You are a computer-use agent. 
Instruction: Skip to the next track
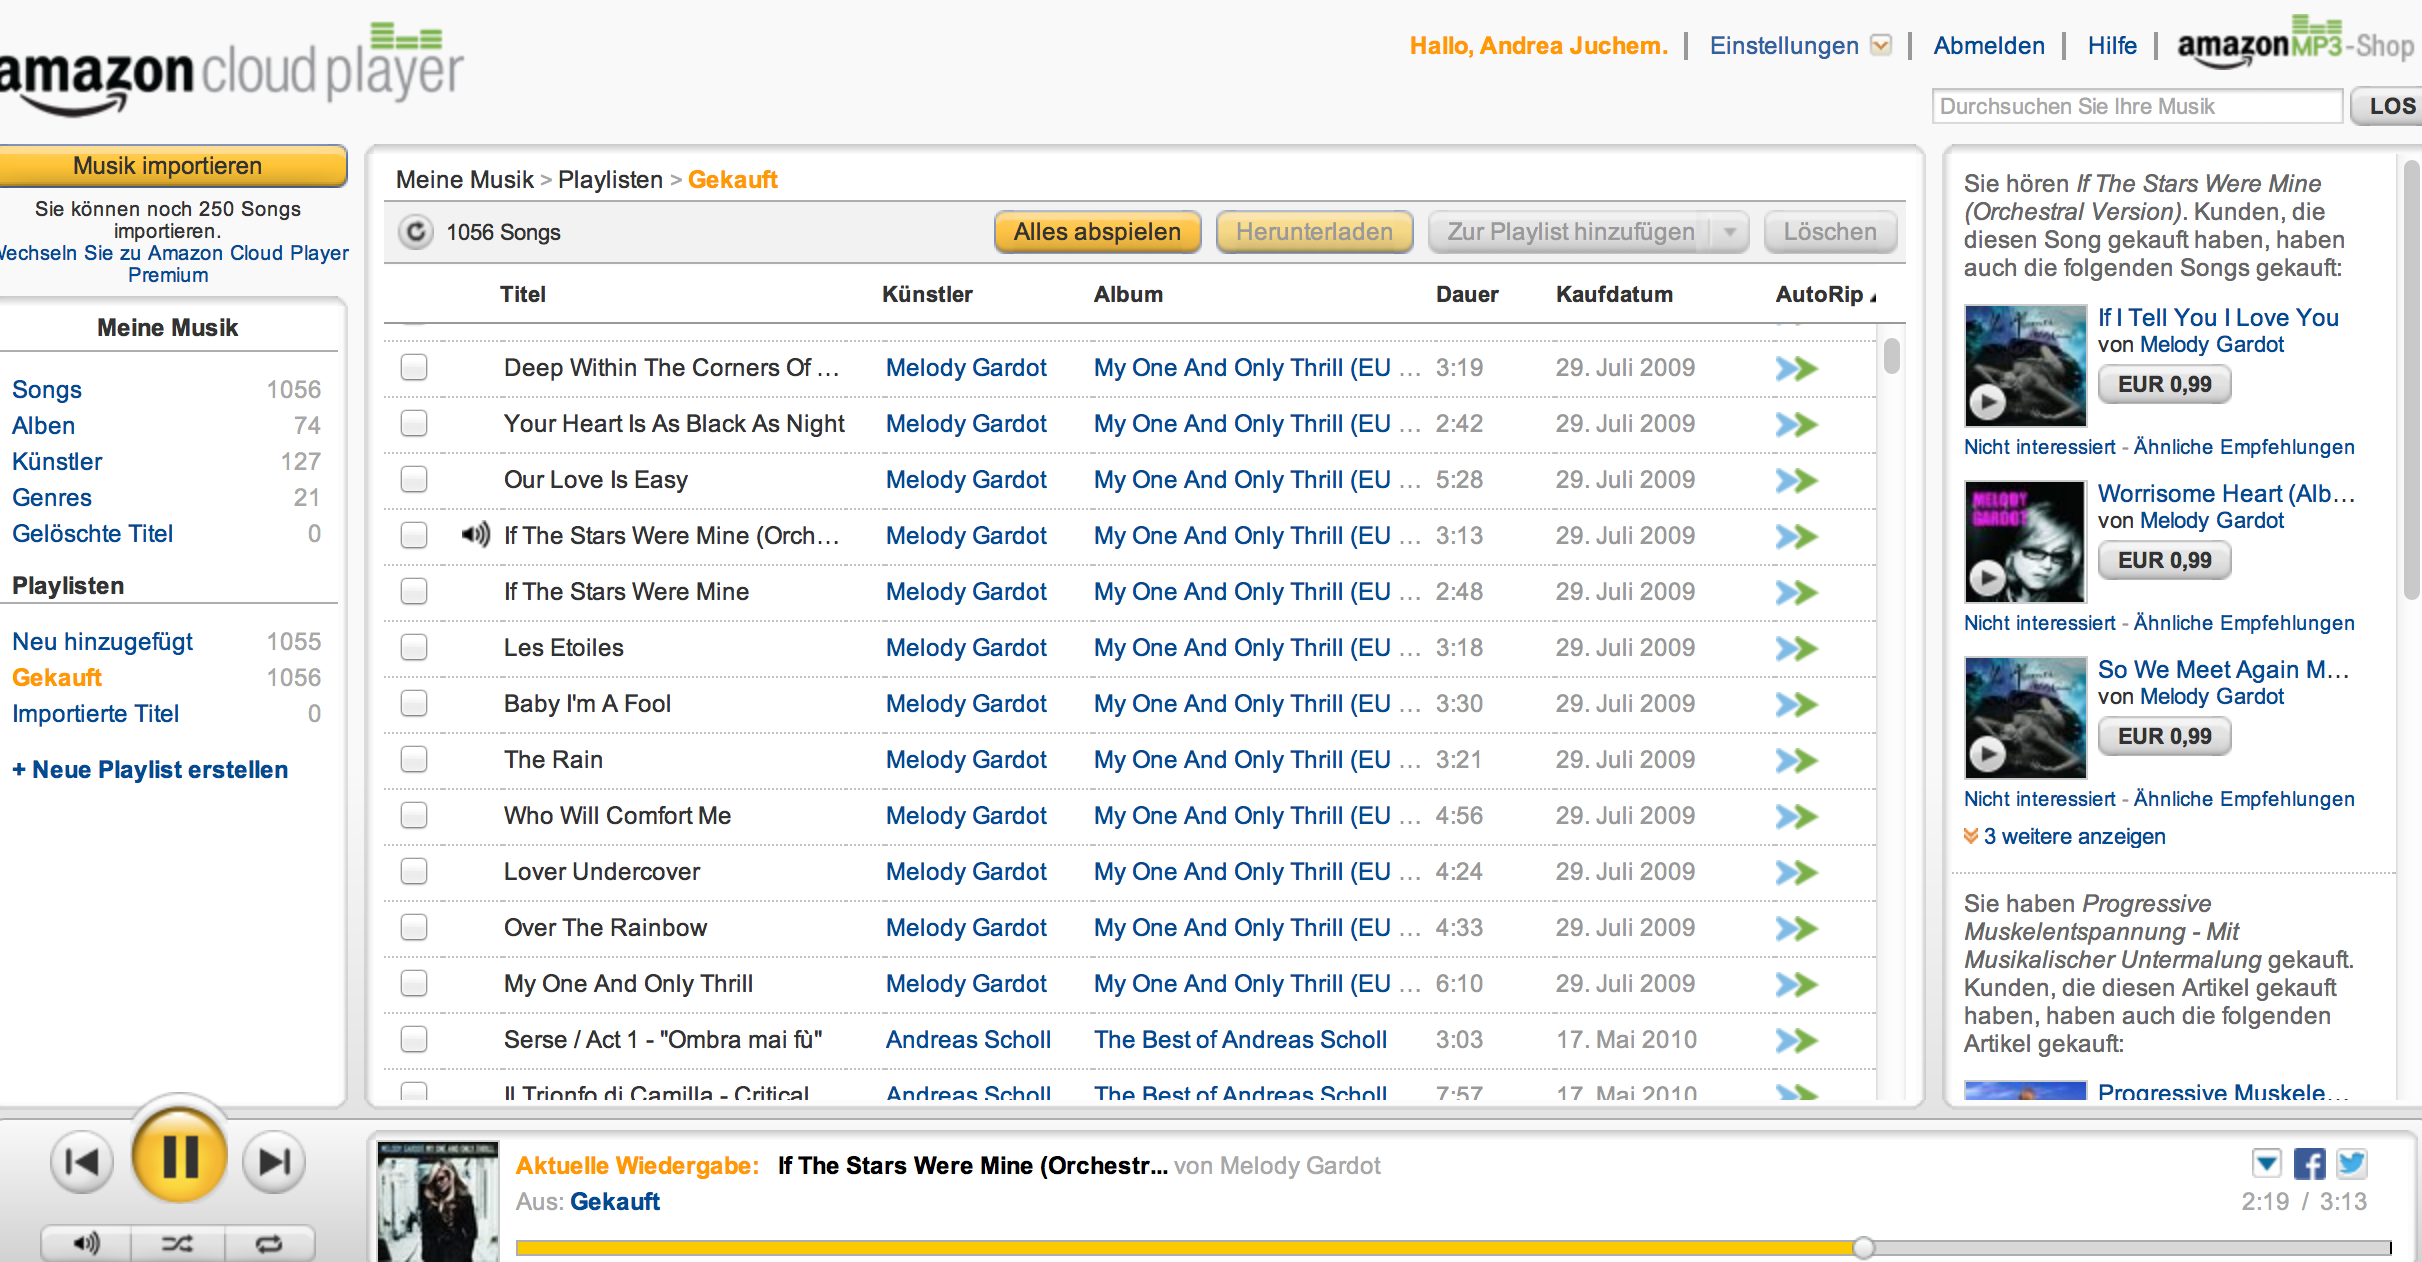point(274,1162)
